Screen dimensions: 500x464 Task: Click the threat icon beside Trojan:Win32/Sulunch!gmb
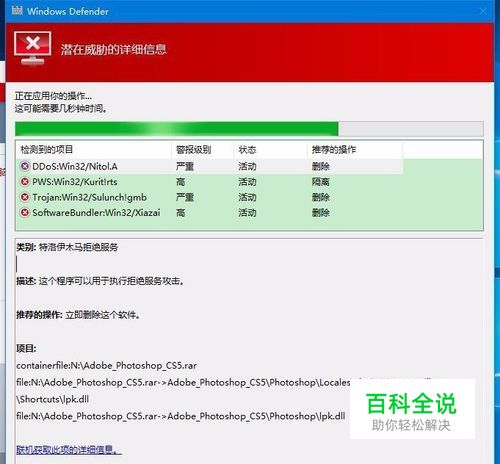click(x=25, y=197)
